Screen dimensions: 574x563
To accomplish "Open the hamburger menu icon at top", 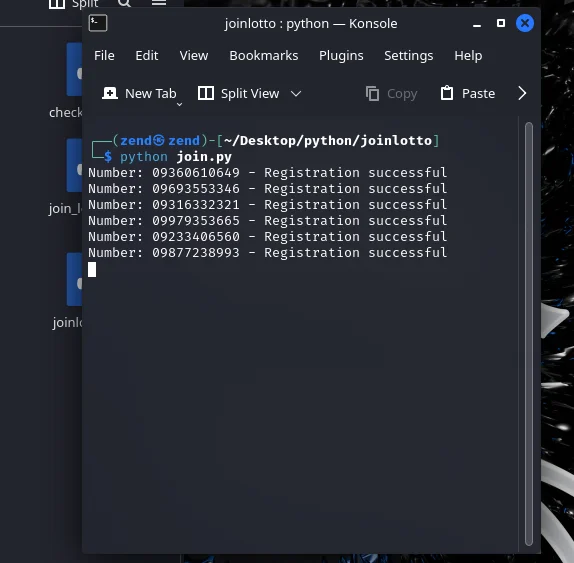I will click(159, 3).
